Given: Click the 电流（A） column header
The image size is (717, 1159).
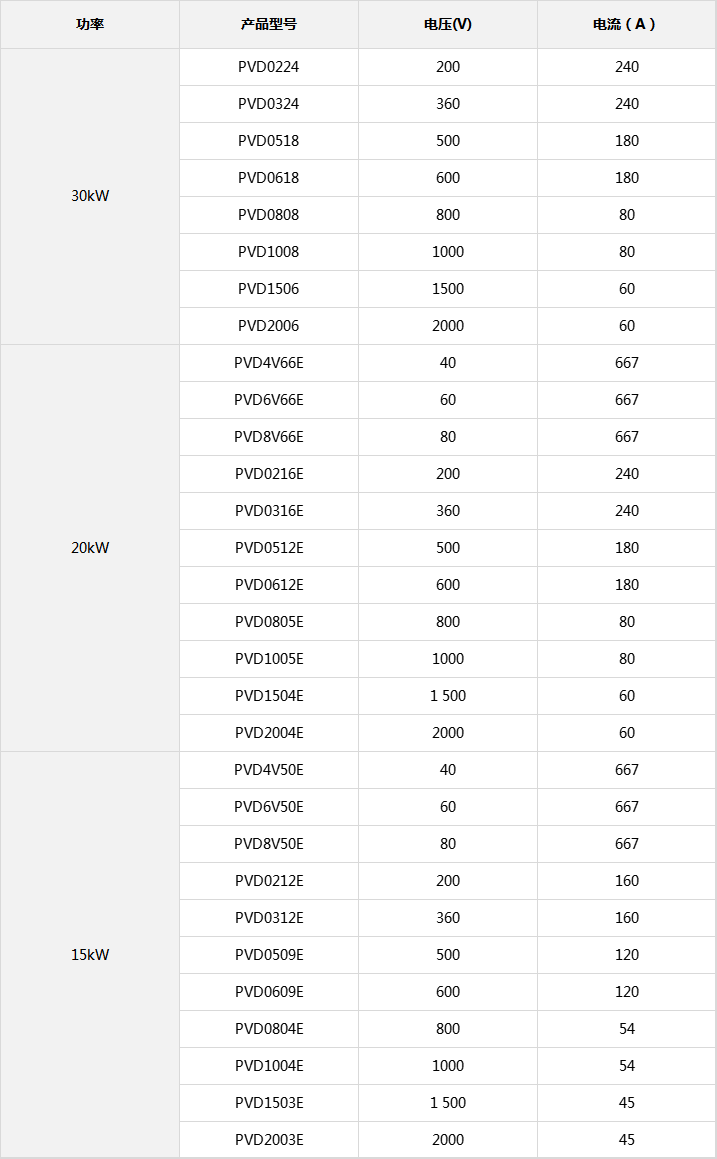Looking at the screenshot, I should pos(626,24).
